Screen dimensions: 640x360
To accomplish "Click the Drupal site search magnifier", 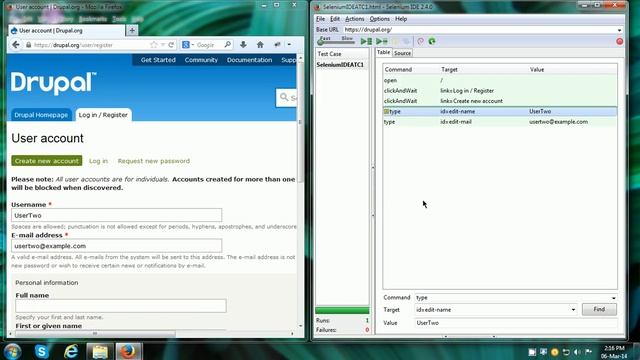I will tap(284, 97).
